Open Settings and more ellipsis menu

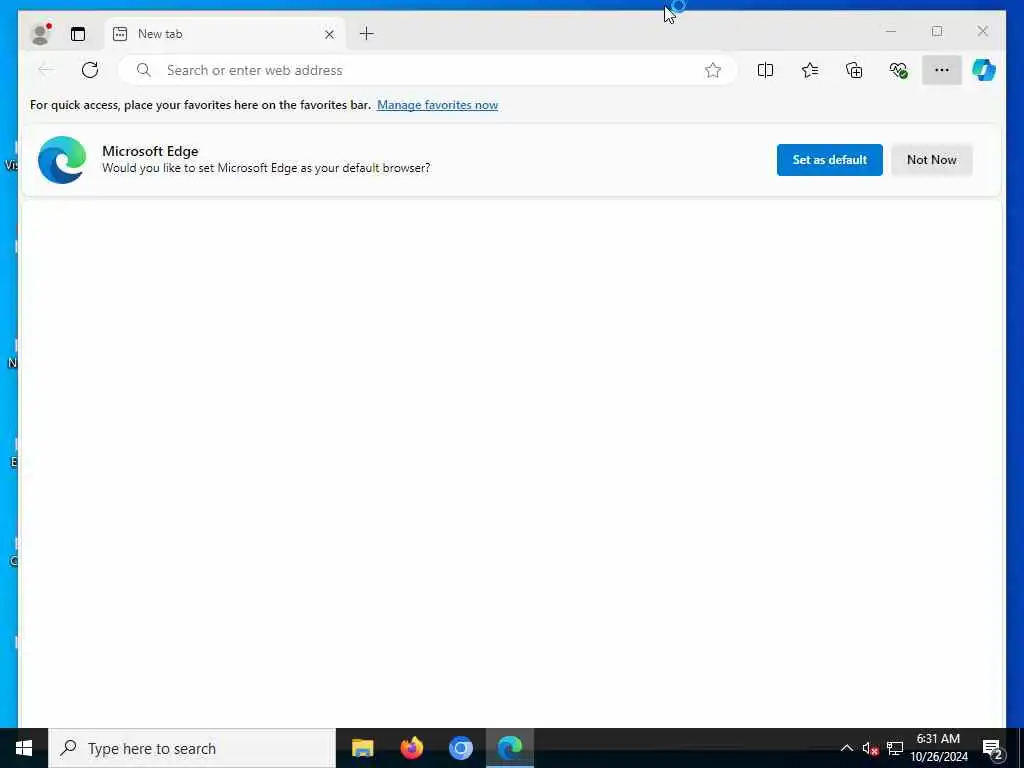point(942,70)
